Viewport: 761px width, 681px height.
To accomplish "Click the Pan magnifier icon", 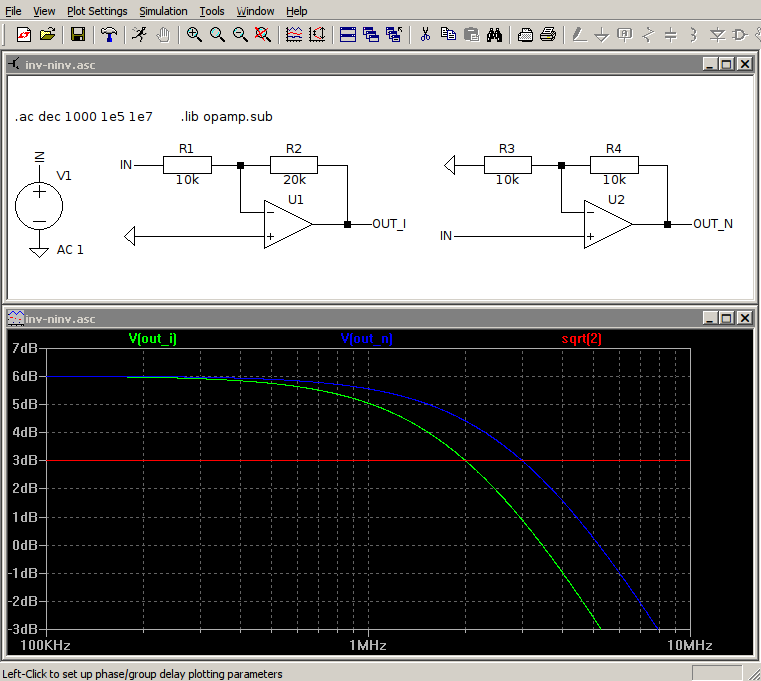I will pos(217,34).
